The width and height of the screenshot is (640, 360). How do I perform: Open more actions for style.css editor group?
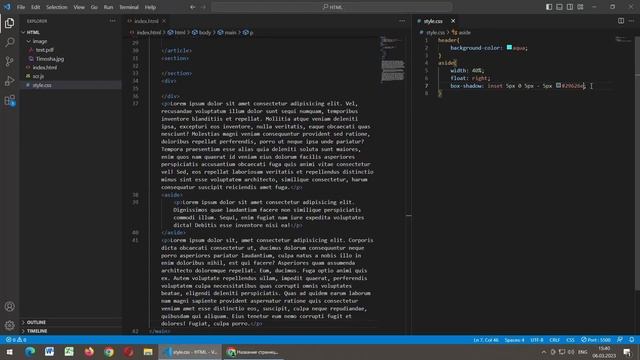point(631,21)
